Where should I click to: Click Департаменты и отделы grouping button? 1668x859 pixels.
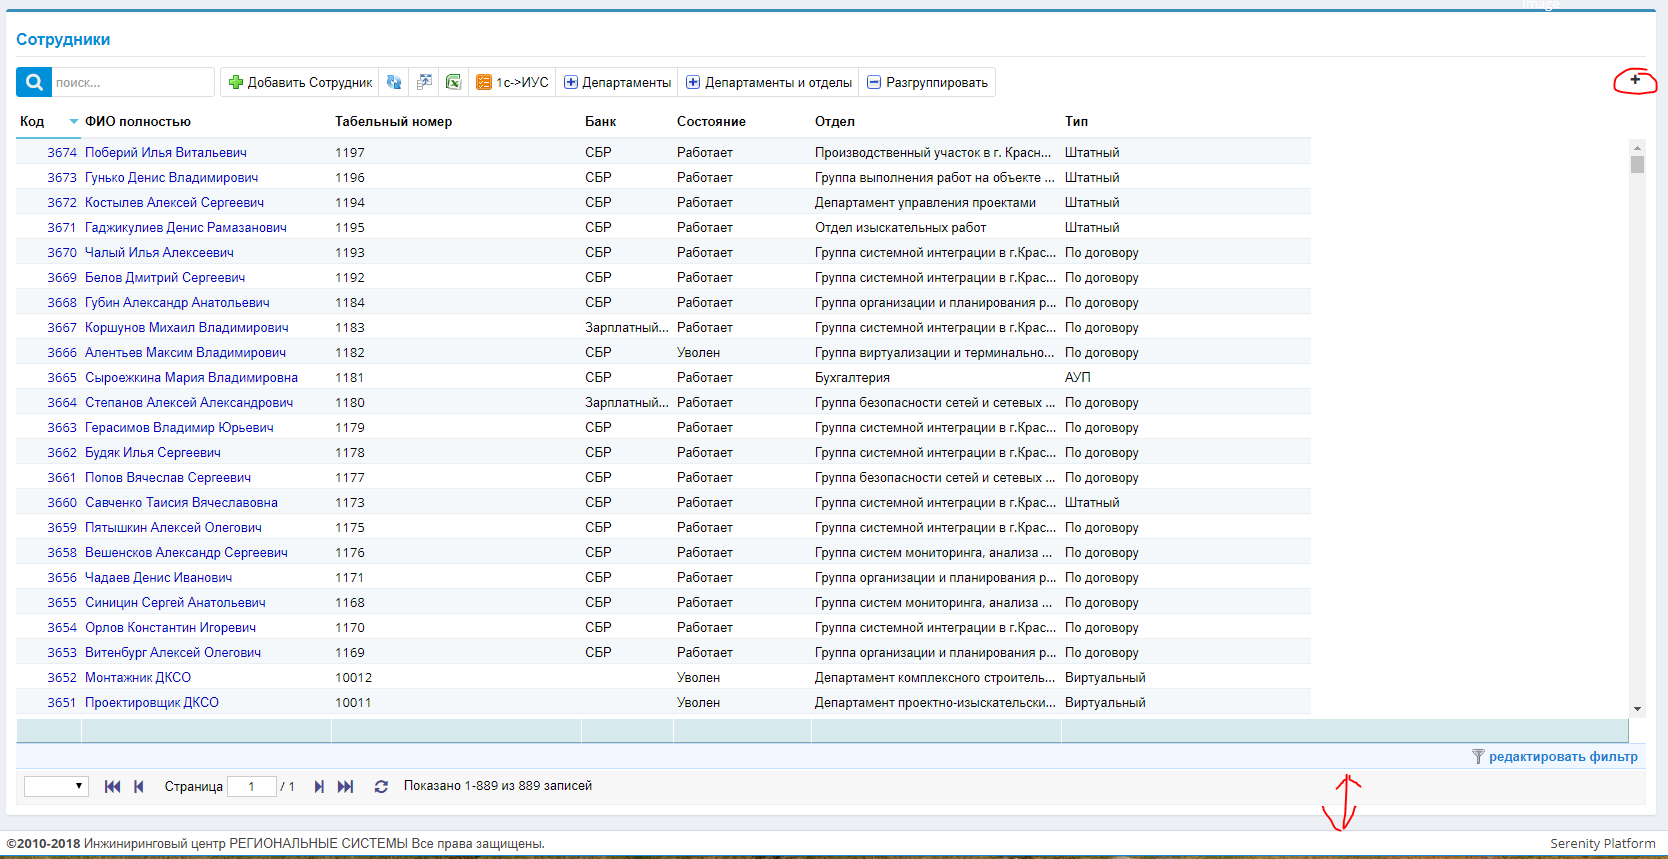pyautogui.click(x=768, y=82)
